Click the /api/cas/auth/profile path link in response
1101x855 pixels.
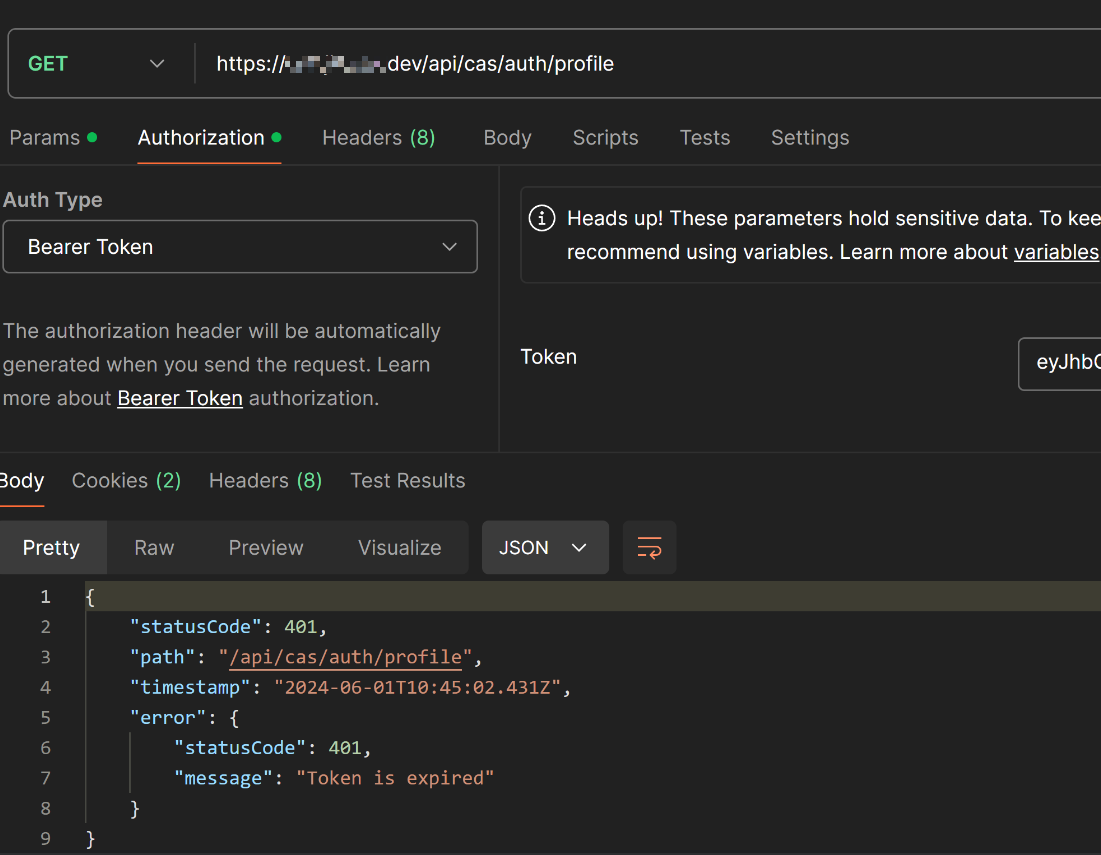tap(345, 657)
